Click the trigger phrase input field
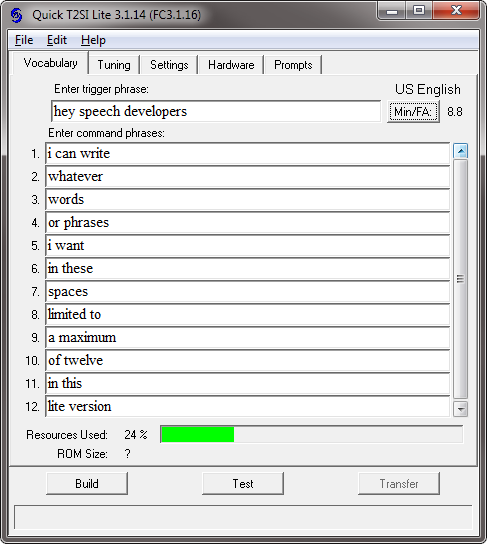Image resolution: width=487 pixels, height=544 pixels. click(x=216, y=111)
